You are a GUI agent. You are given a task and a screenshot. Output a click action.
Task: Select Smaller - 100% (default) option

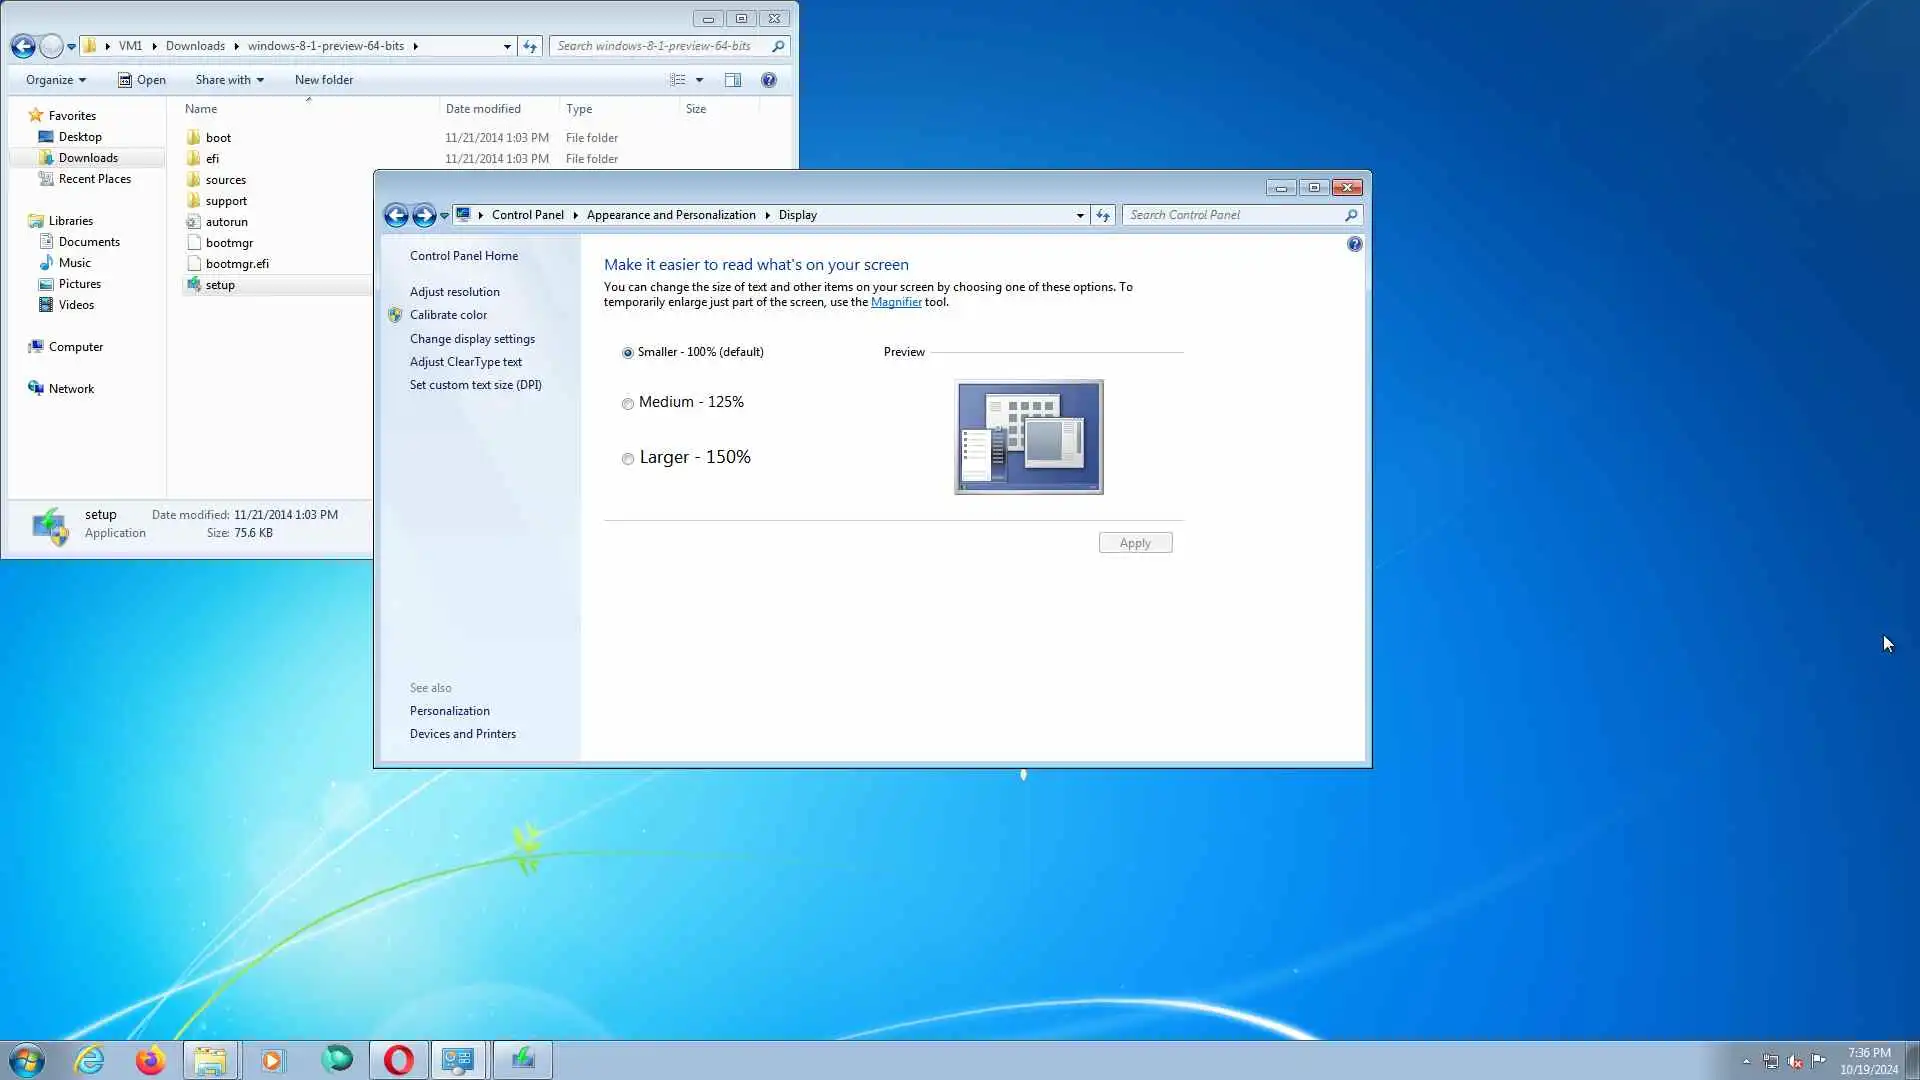click(628, 353)
